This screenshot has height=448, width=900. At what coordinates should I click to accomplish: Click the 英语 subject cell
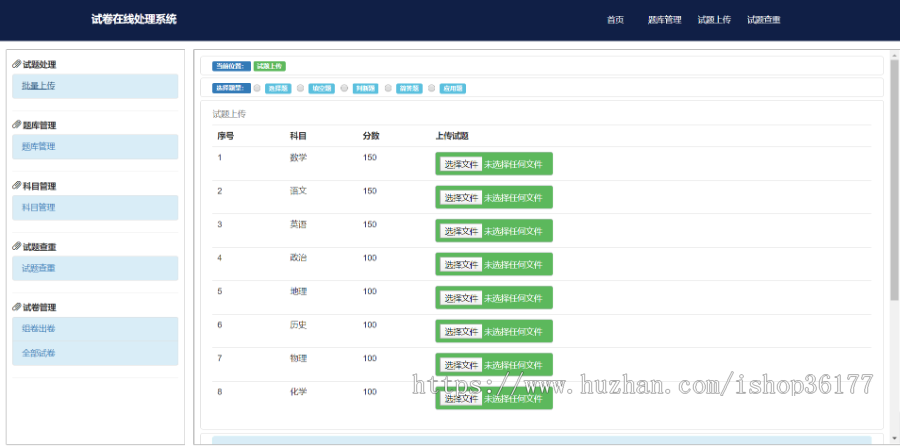point(298,224)
